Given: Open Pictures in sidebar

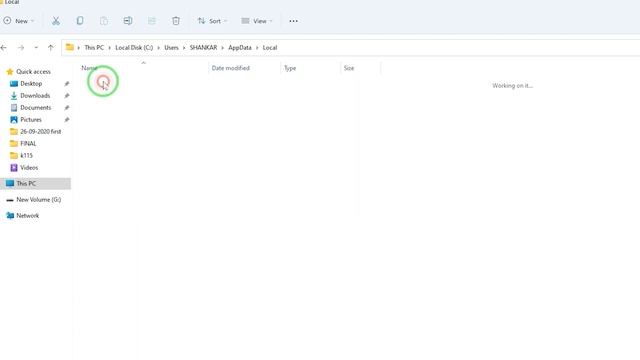Looking at the screenshot, I should click(31, 120).
